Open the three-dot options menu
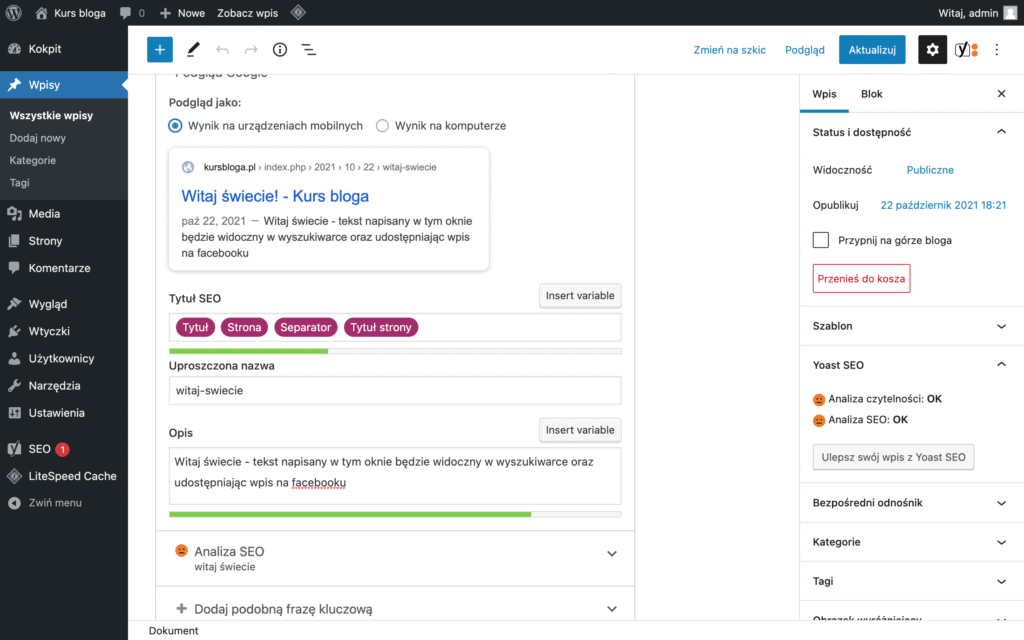The image size is (1024, 640). [x=997, y=50]
